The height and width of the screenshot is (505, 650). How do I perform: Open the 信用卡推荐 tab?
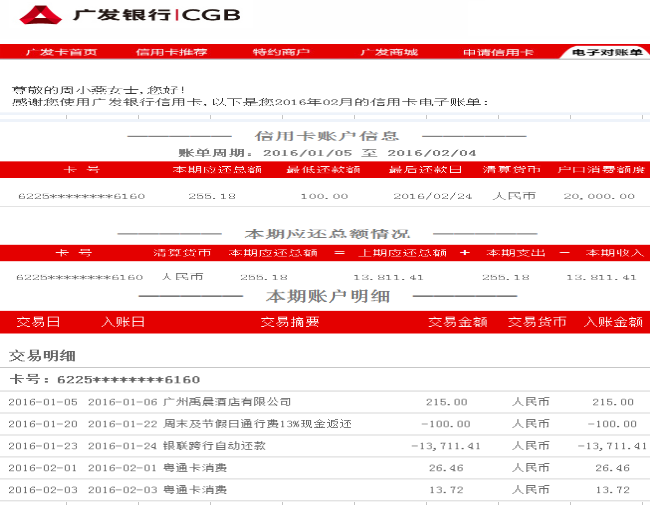[172, 52]
